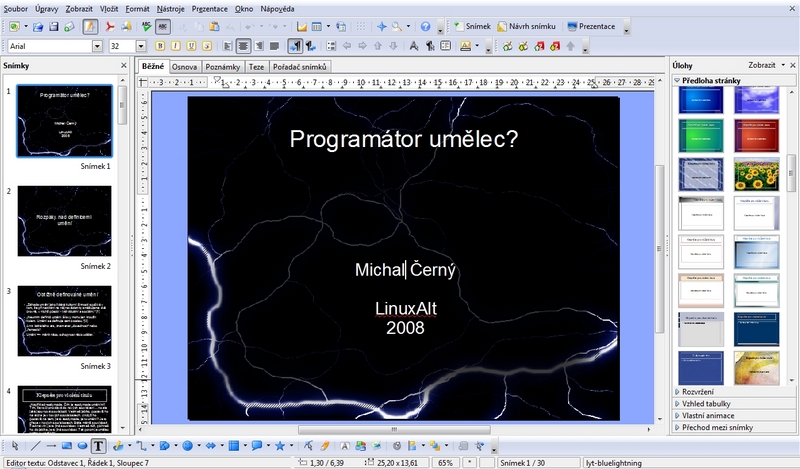Image resolution: width=800 pixels, height=469 pixels.
Task: Toggle italic formatting
Action: (x=176, y=46)
